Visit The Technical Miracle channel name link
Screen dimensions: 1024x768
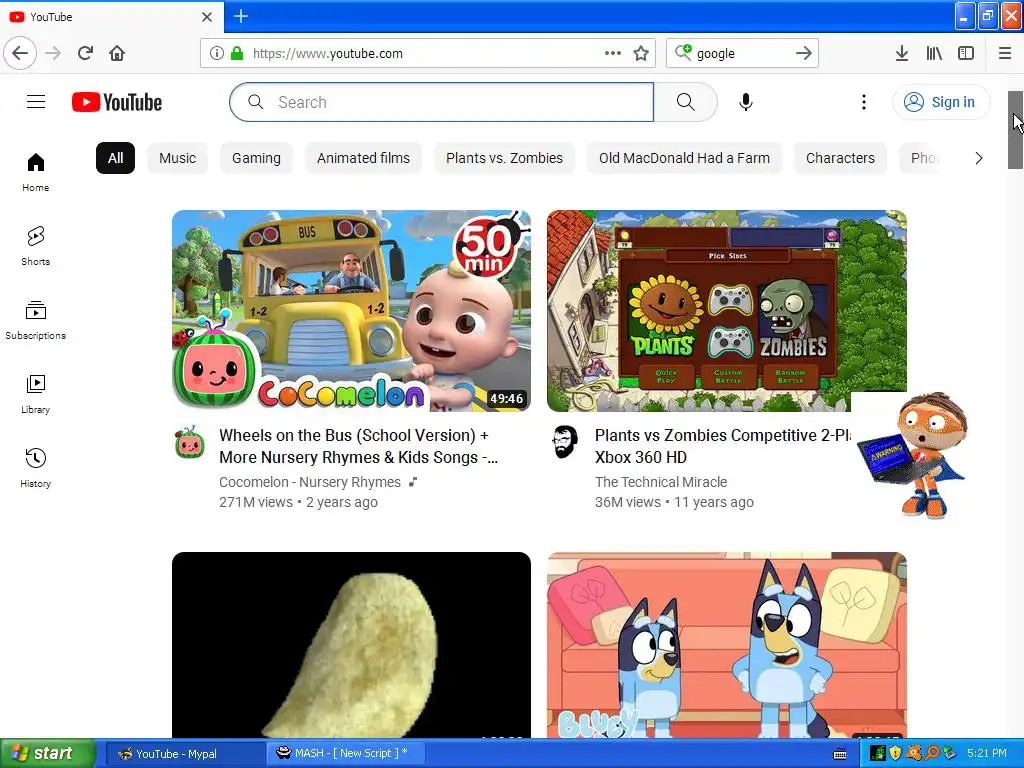pos(661,482)
